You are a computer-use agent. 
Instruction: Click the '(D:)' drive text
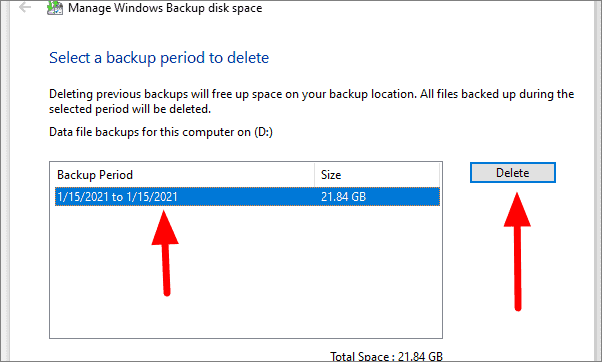pyautogui.click(x=263, y=132)
